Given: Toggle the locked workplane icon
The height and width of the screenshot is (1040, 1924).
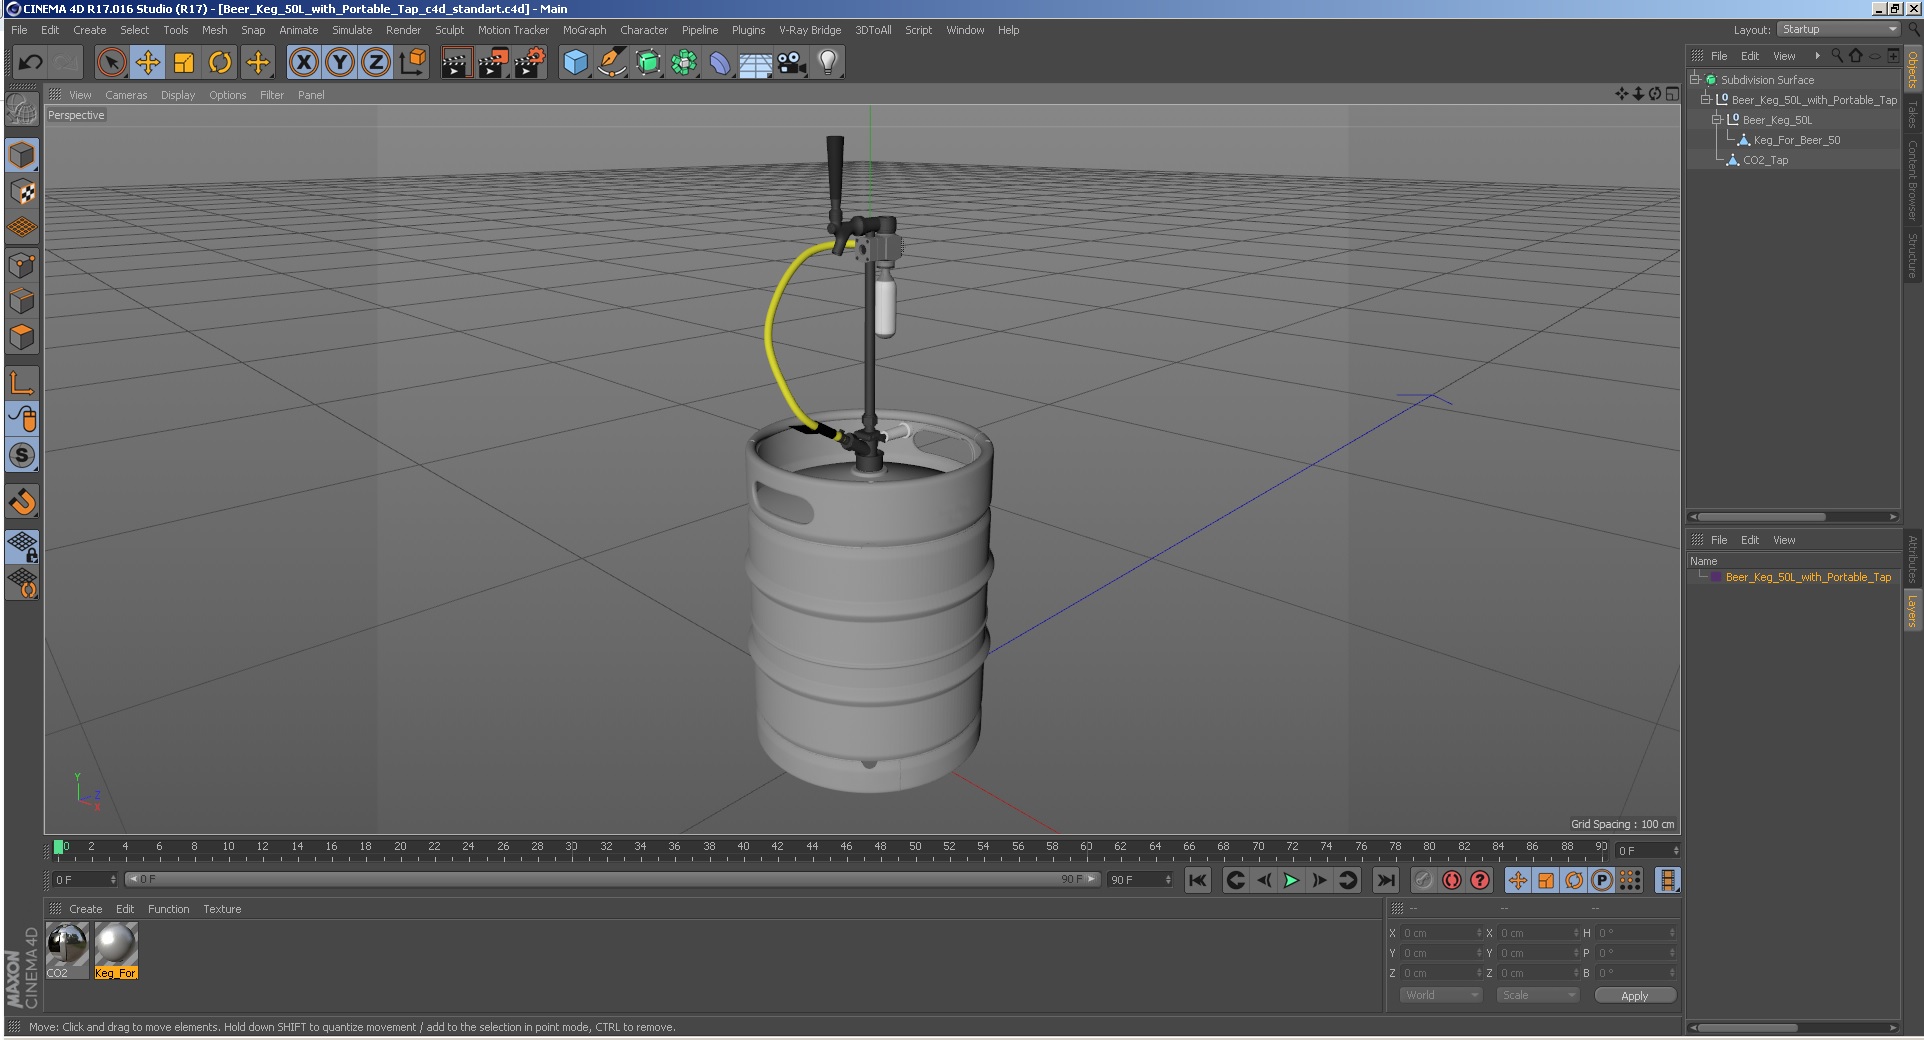Looking at the screenshot, I should pyautogui.click(x=22, y=546).
